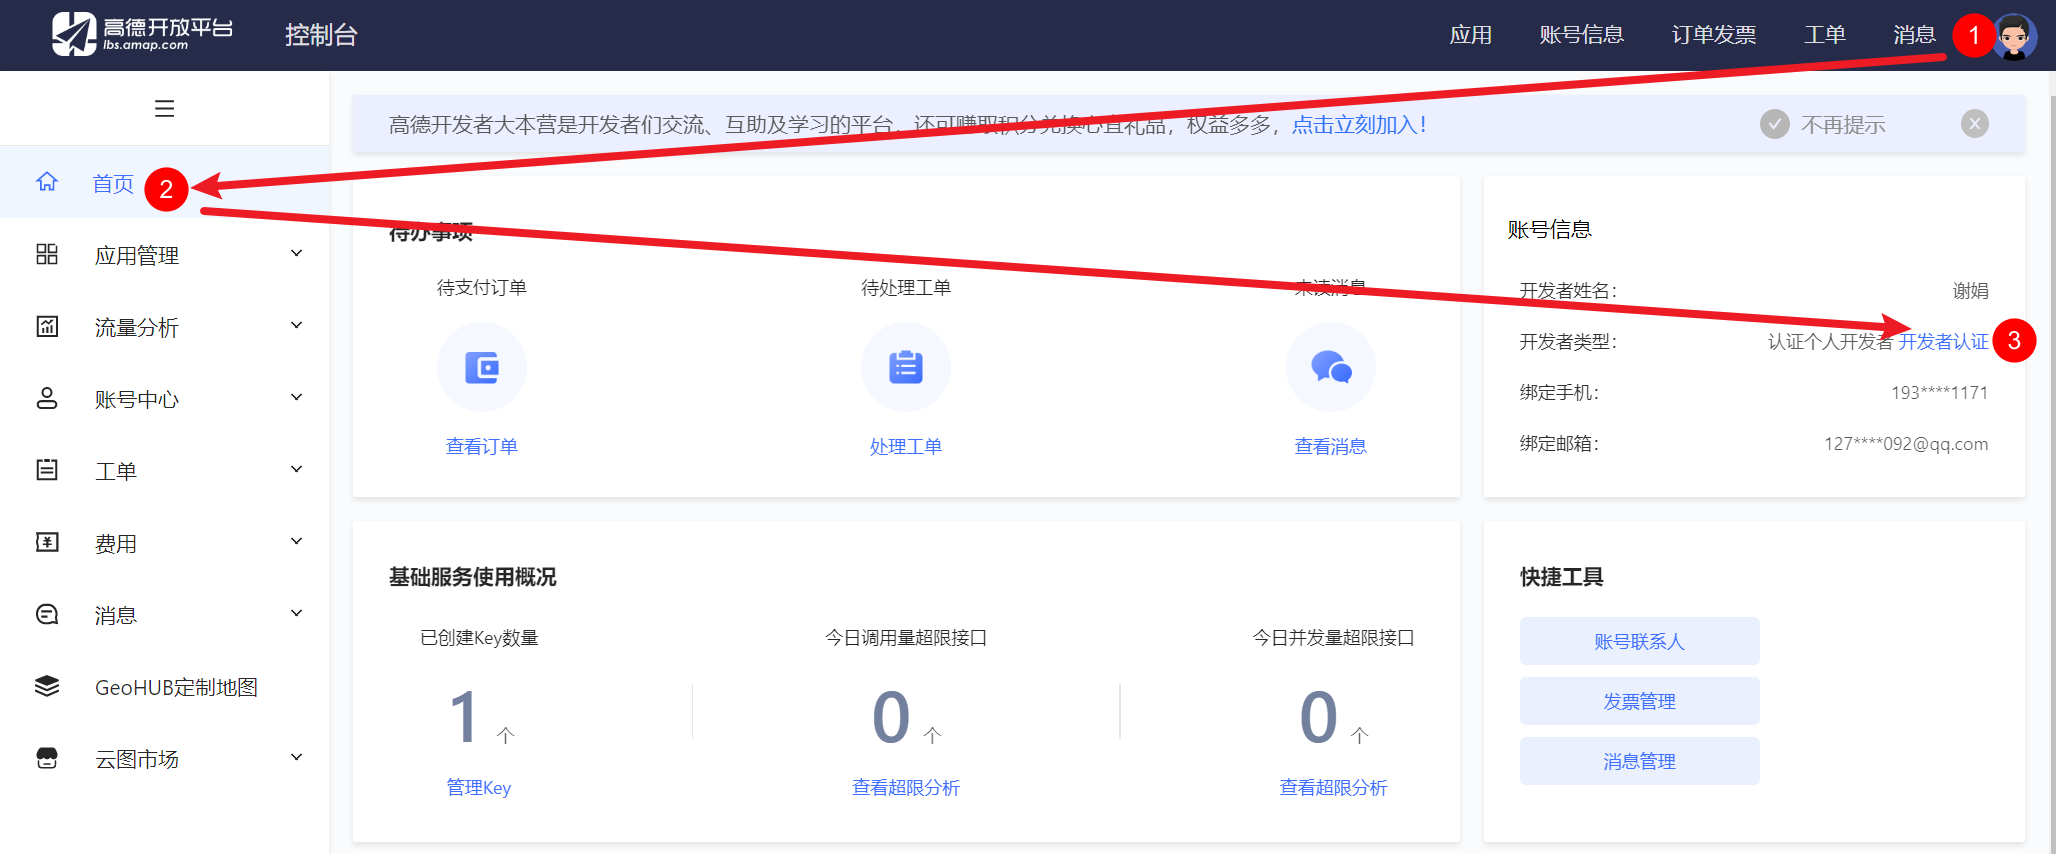Click the Amap open platform logo
This screenshot has width=2056, height=854.
[x=142, y=34]
